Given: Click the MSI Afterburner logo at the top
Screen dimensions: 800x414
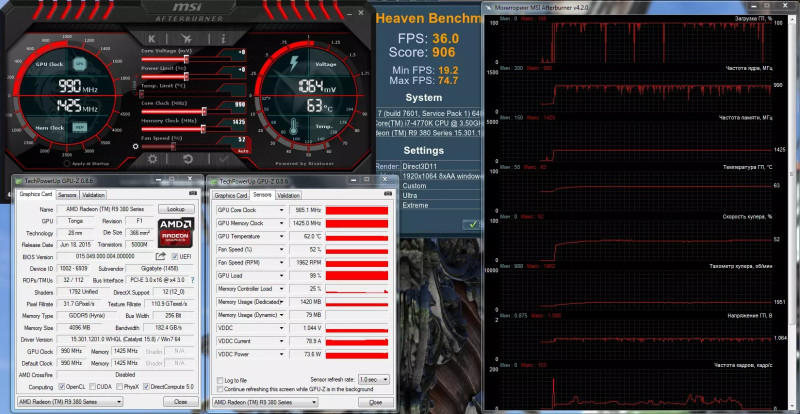Looking at the screenshot, I should tap(189, 12).
